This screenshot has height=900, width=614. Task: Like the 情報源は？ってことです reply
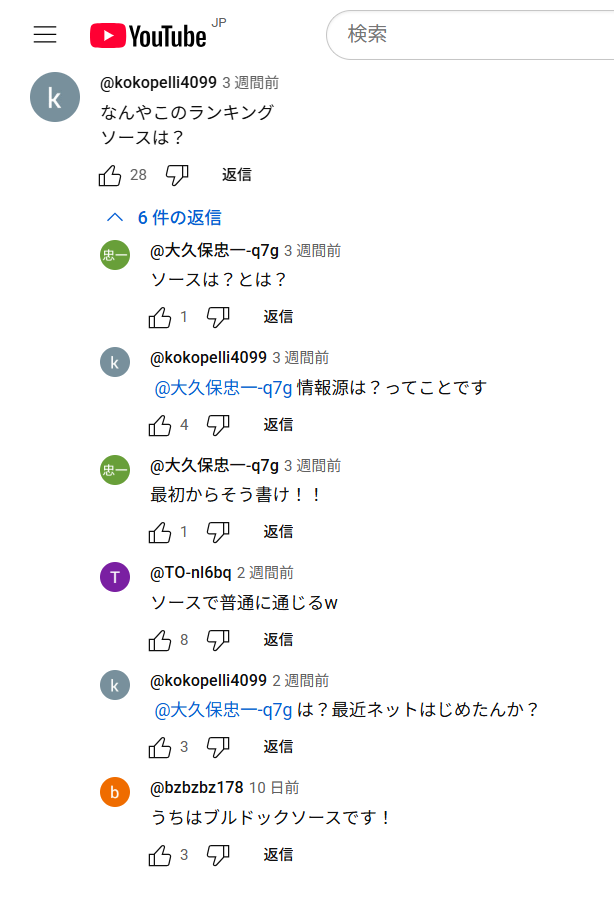[x=160, y=425]
